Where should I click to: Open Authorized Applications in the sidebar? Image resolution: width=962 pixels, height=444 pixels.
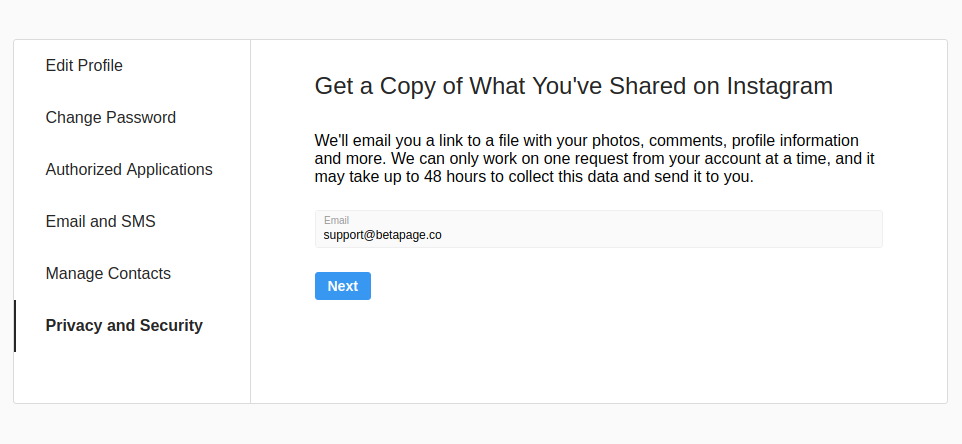pyautogui.click(x=129, y=170)
